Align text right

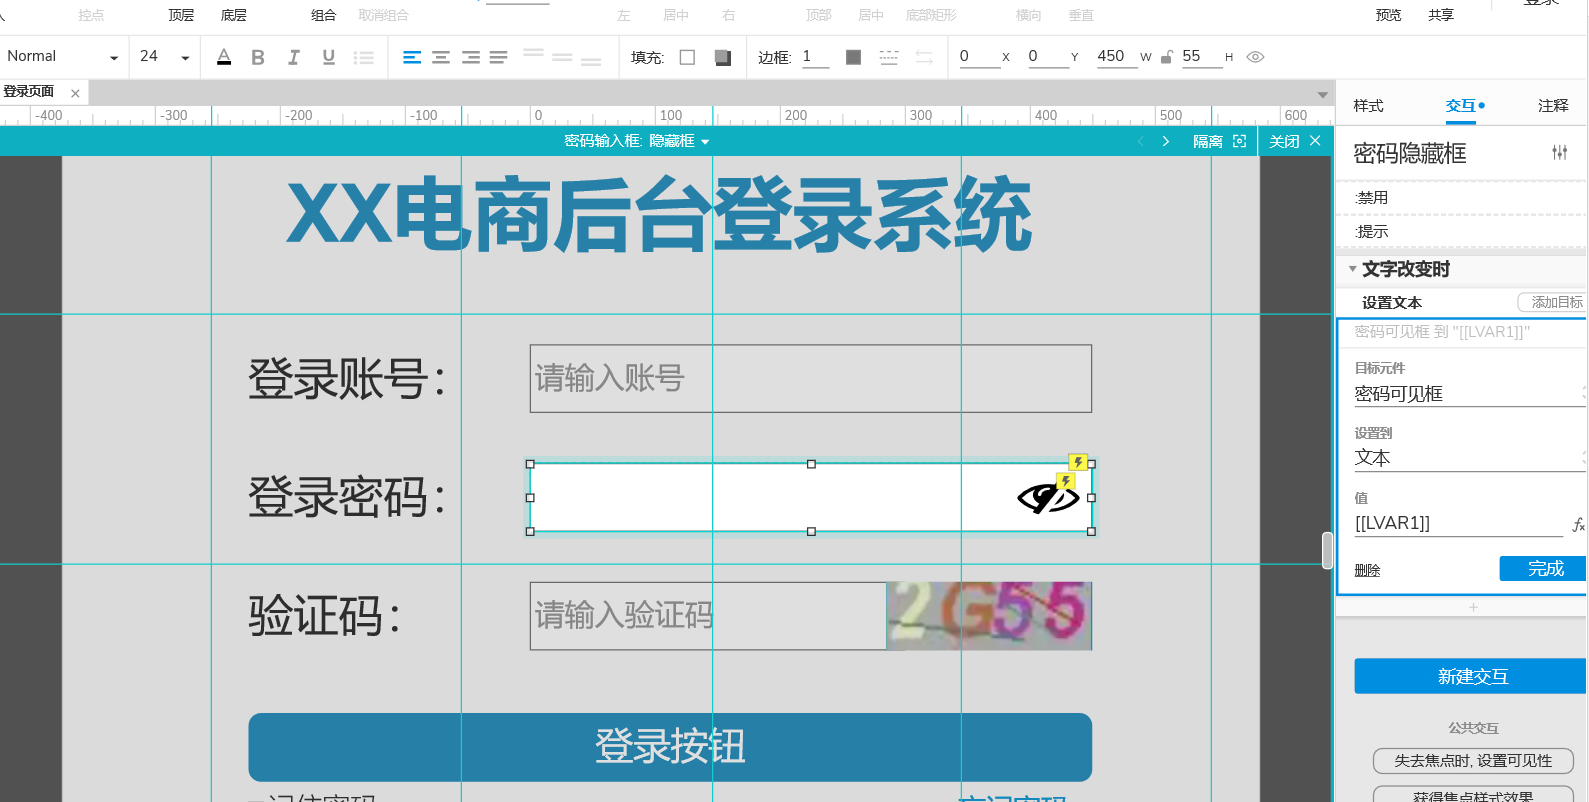(x=470, y=57)
